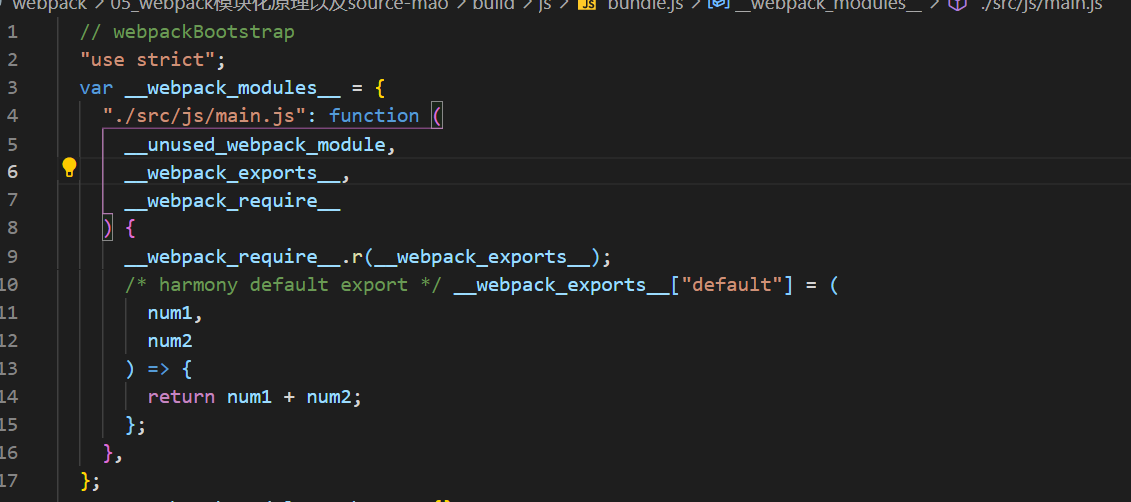The image size is (1131, 502).
Task: Click '__webpack_modules__' variable on line 3
Action: 232,88
